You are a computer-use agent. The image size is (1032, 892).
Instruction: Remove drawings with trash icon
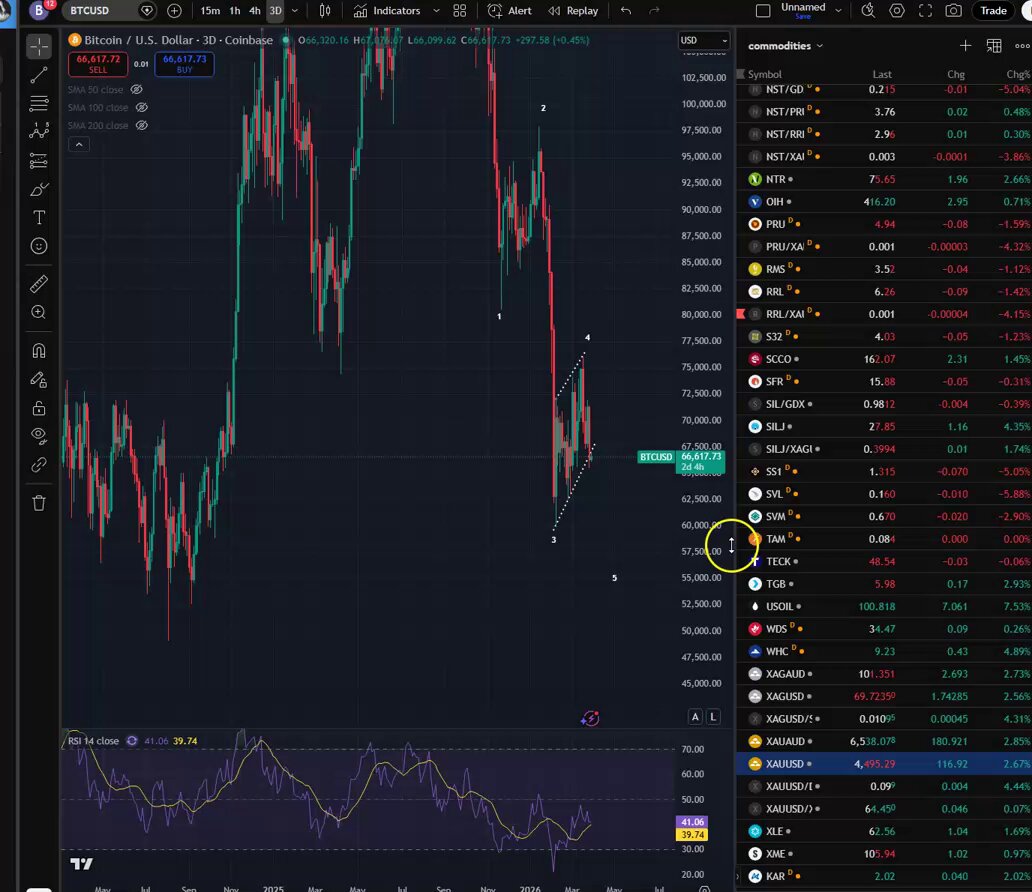(39, 503)
